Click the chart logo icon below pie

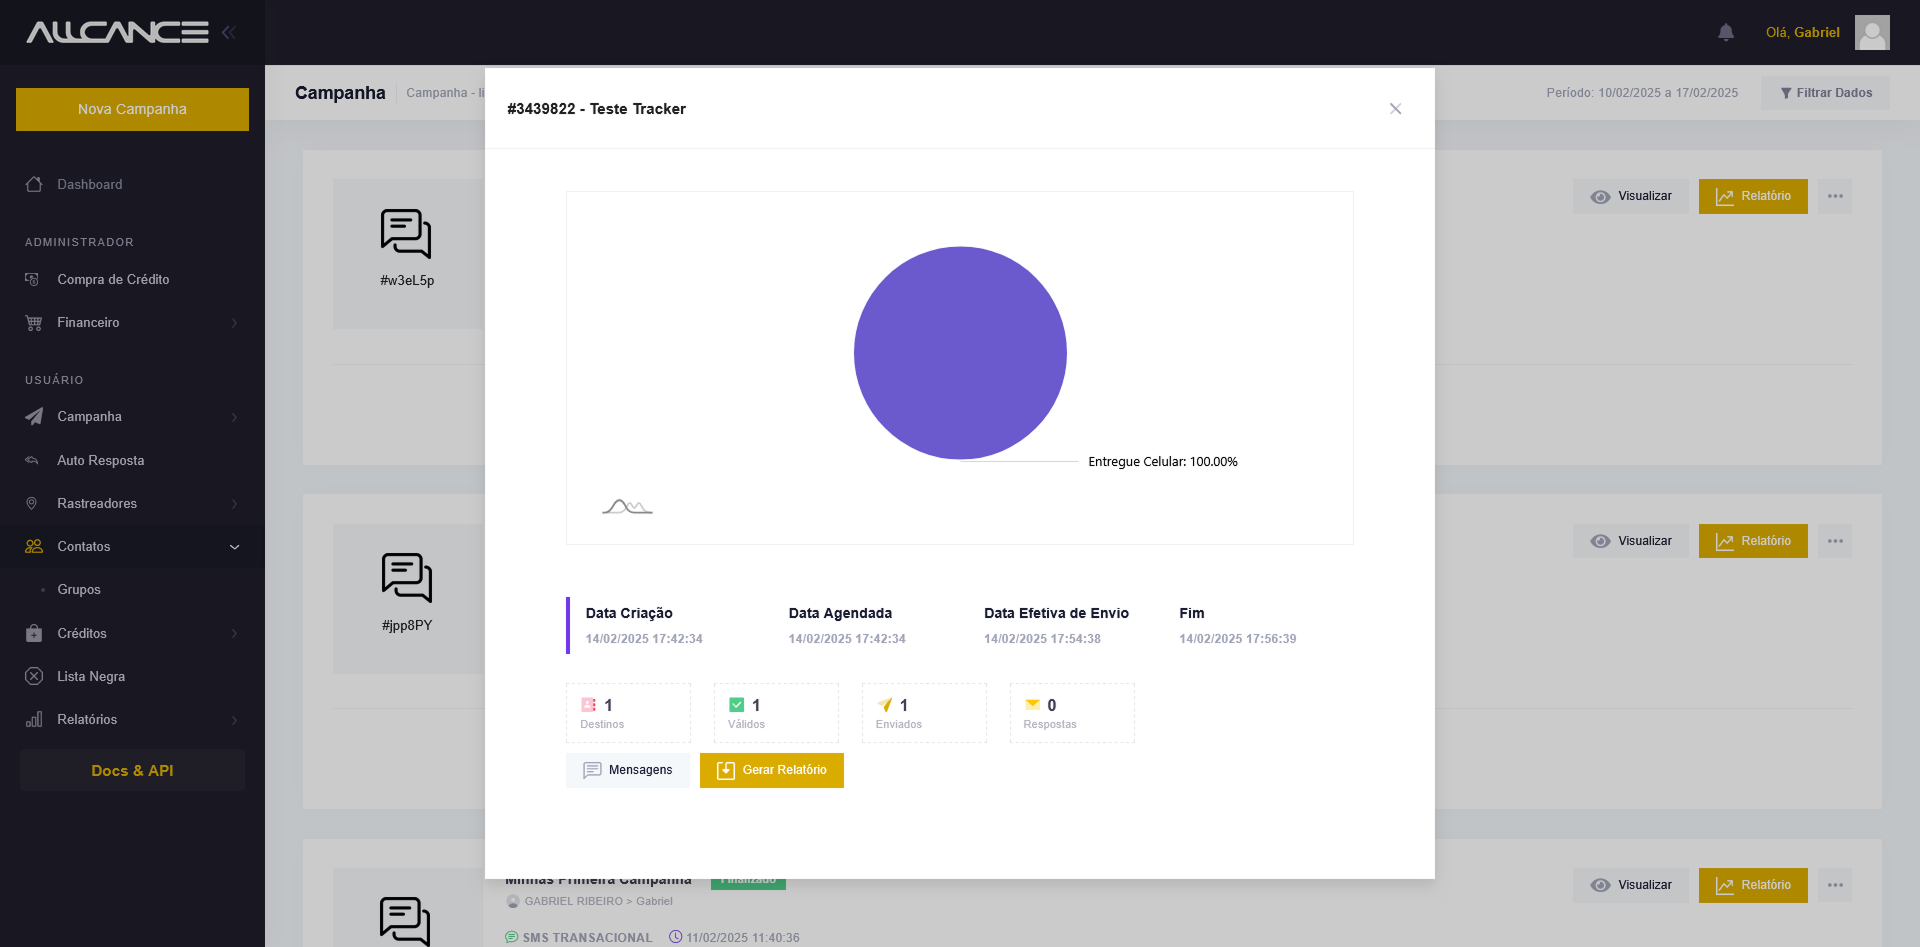627,507
